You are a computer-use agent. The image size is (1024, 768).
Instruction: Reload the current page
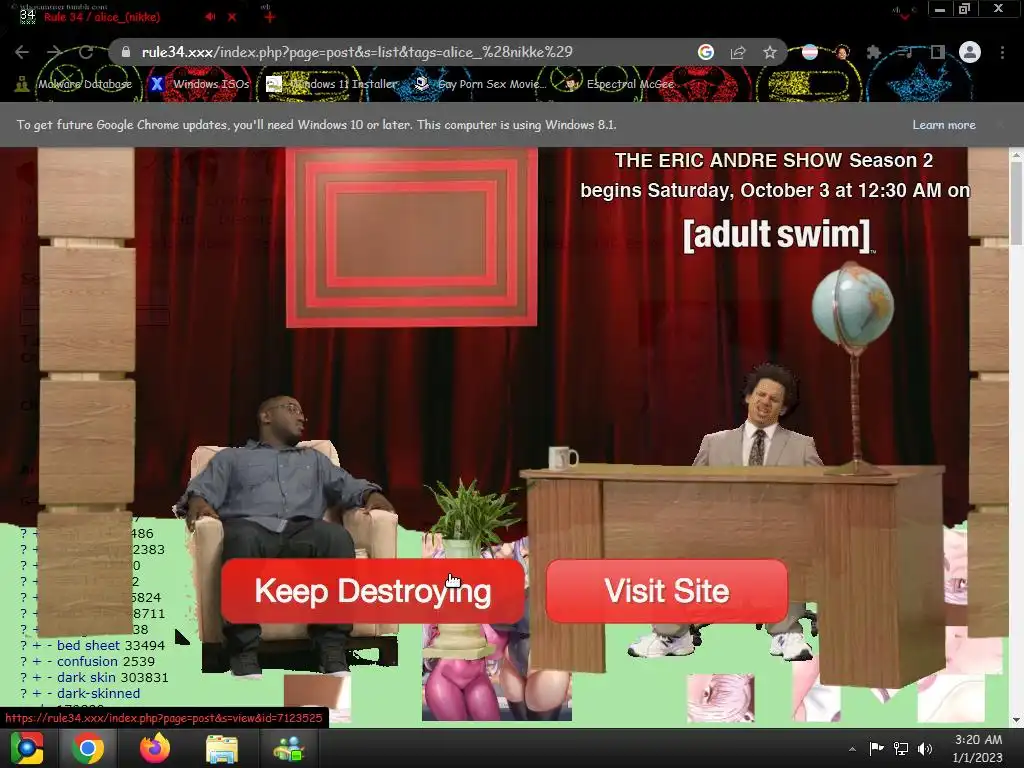coord(86,52)
